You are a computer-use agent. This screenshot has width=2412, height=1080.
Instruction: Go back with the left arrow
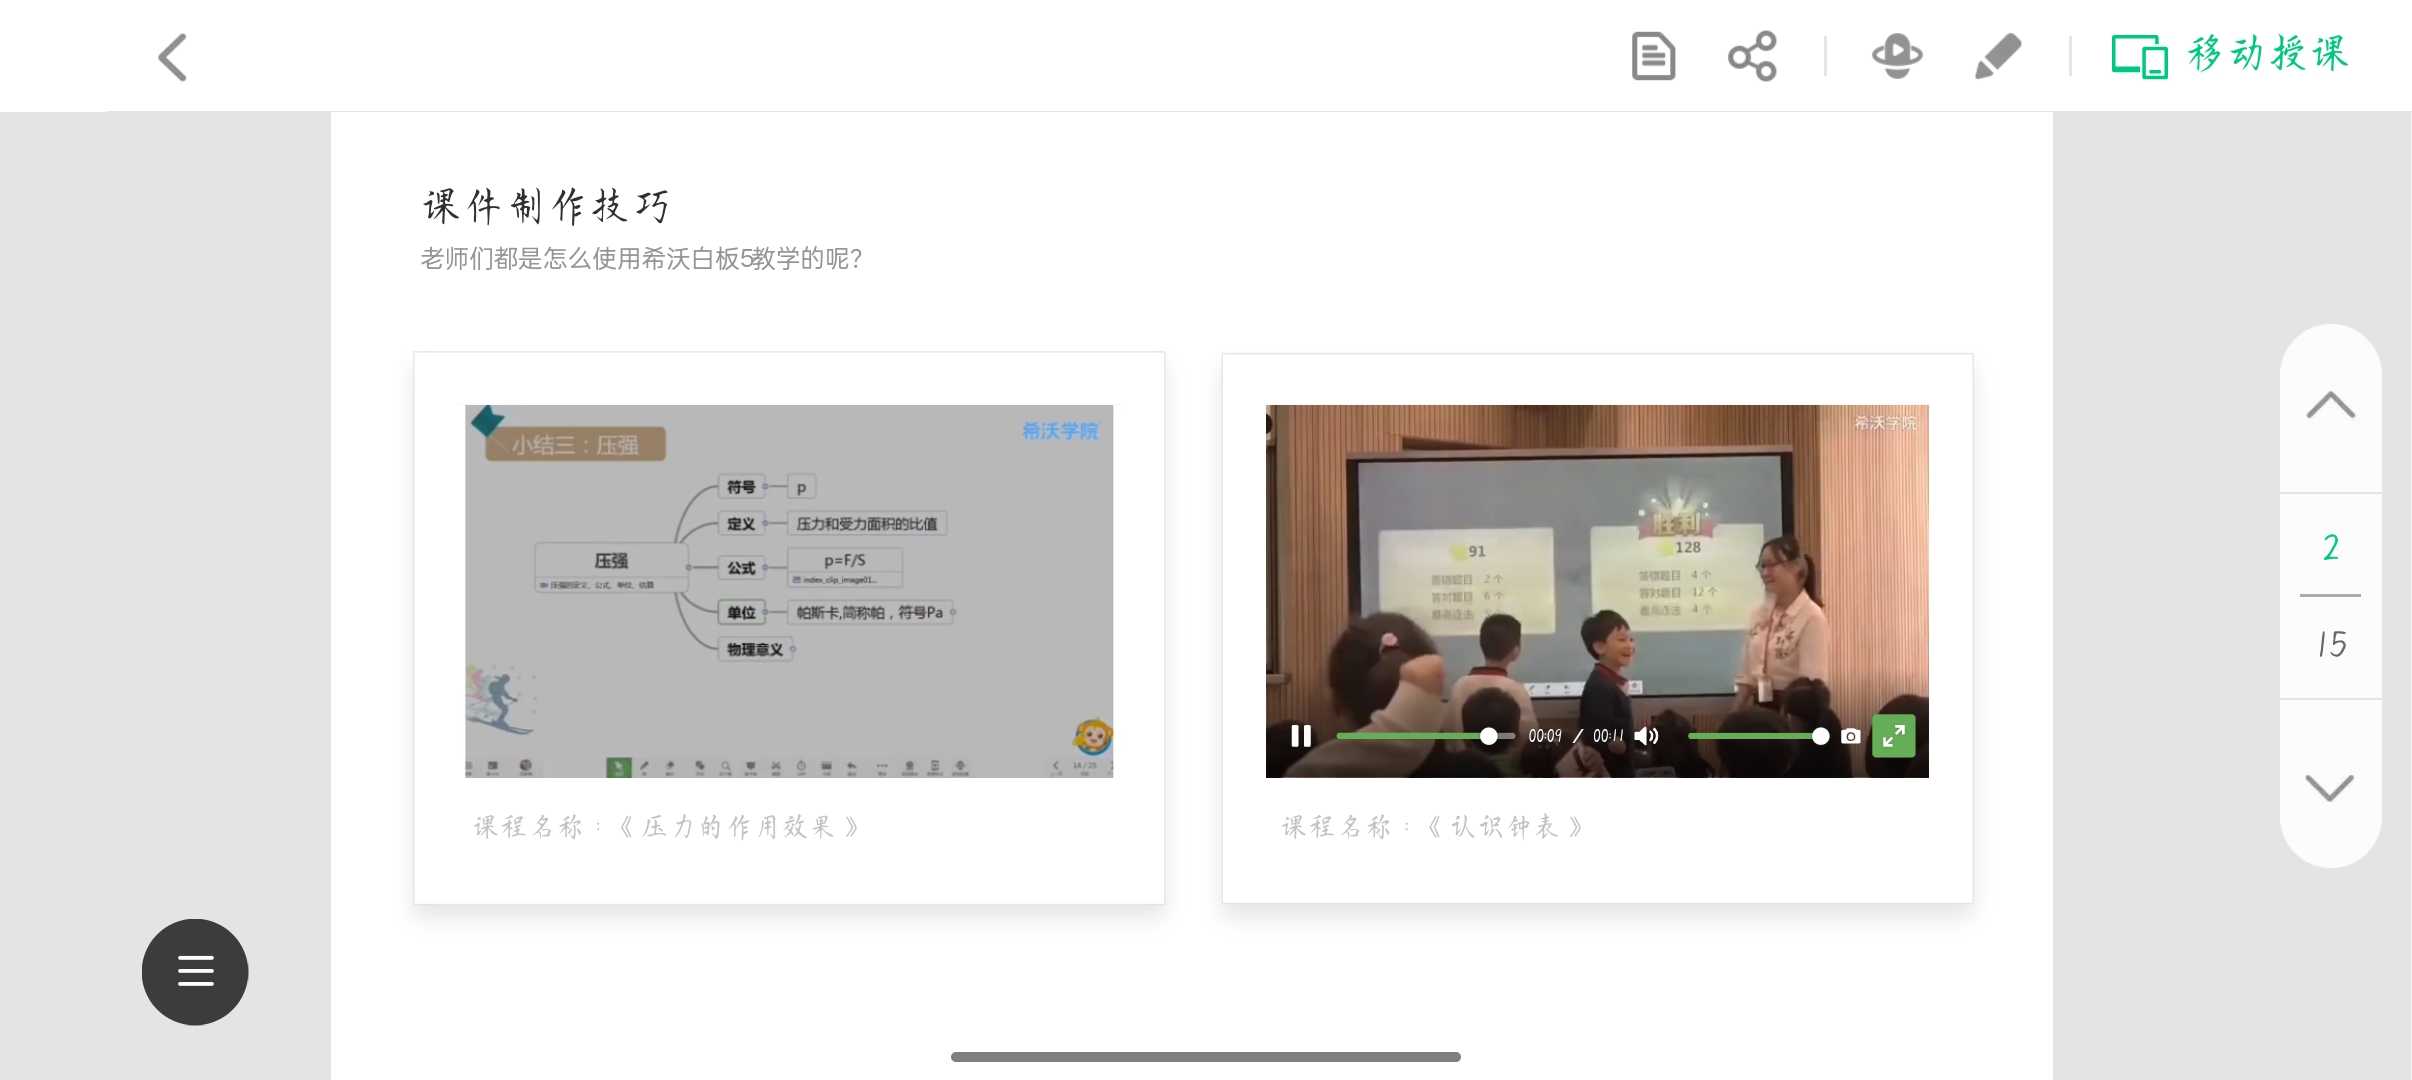[x=173, y=57]
